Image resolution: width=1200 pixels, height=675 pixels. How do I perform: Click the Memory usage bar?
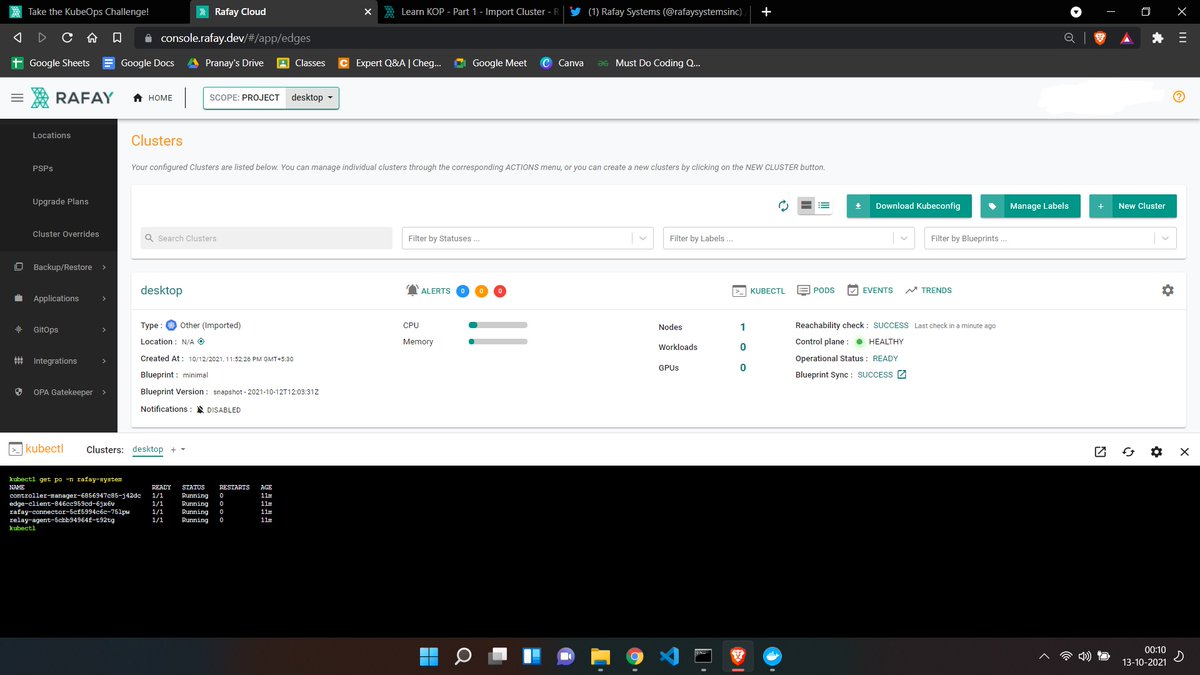point(498,342)
